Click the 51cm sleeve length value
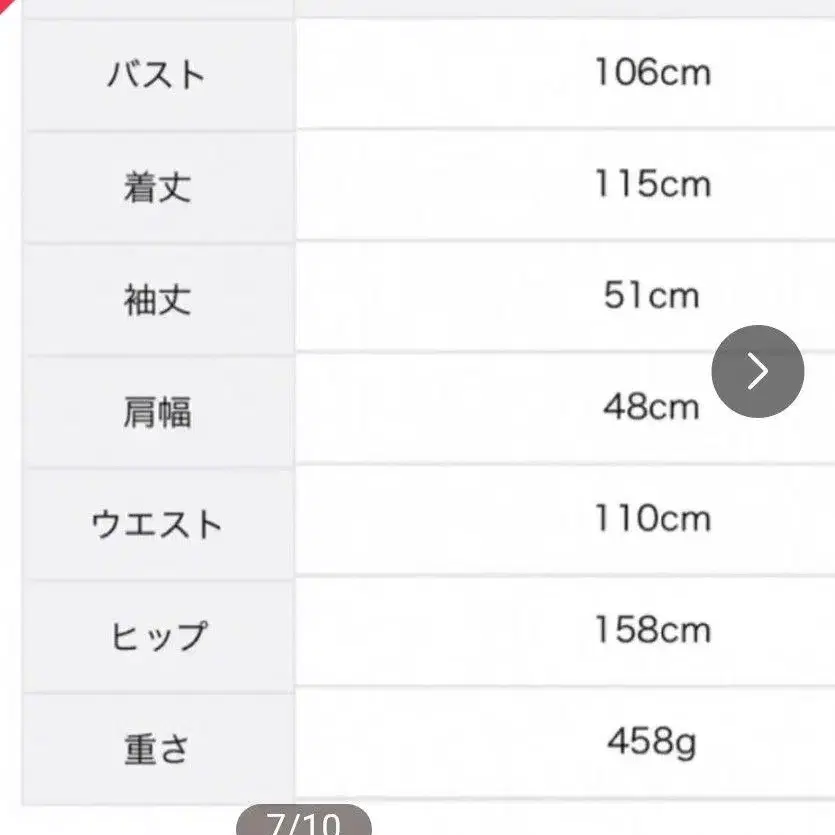Image resolution: width=835 pixels, height=835 pixels. [651, 296]
